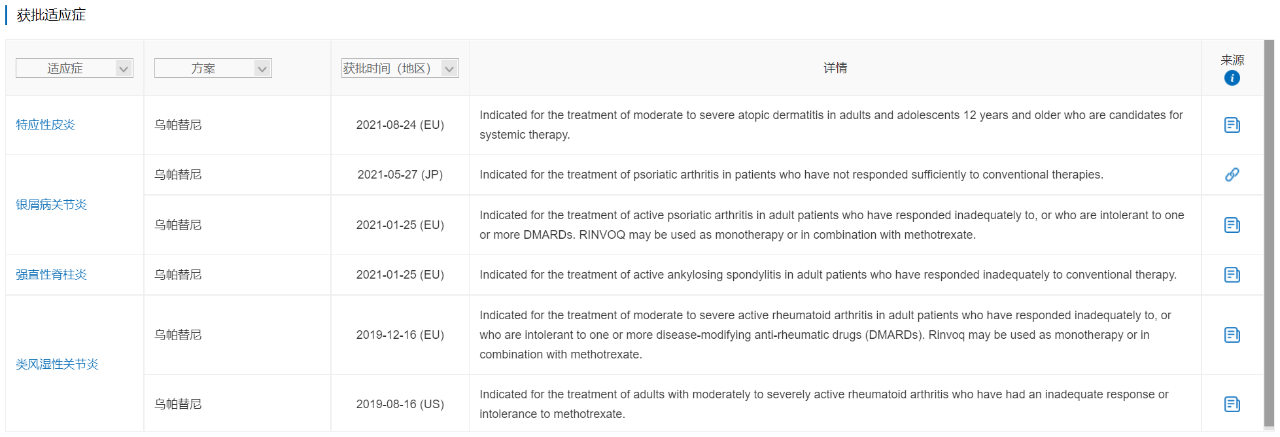The height and width of the screenshot is (437, 1280).
Task: Select the 来源 column header text
Action: tap(1232, 60)
